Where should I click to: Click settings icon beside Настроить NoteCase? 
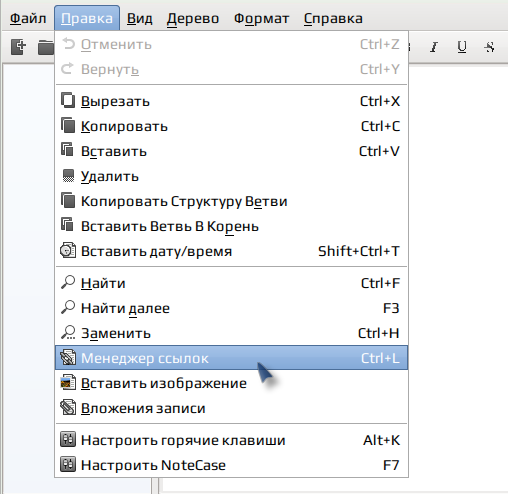[x=68, y=464]
